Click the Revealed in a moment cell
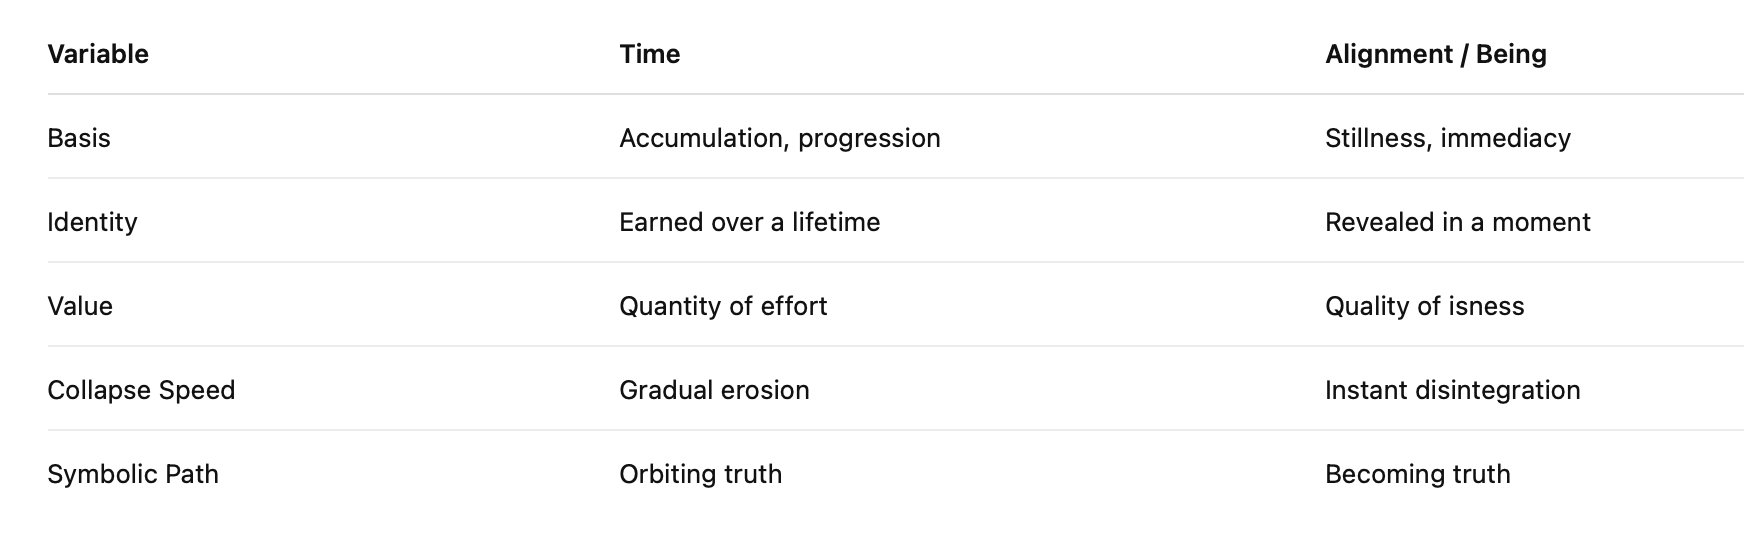The width and height of the screenshot is (1744, 548). 1457,222
